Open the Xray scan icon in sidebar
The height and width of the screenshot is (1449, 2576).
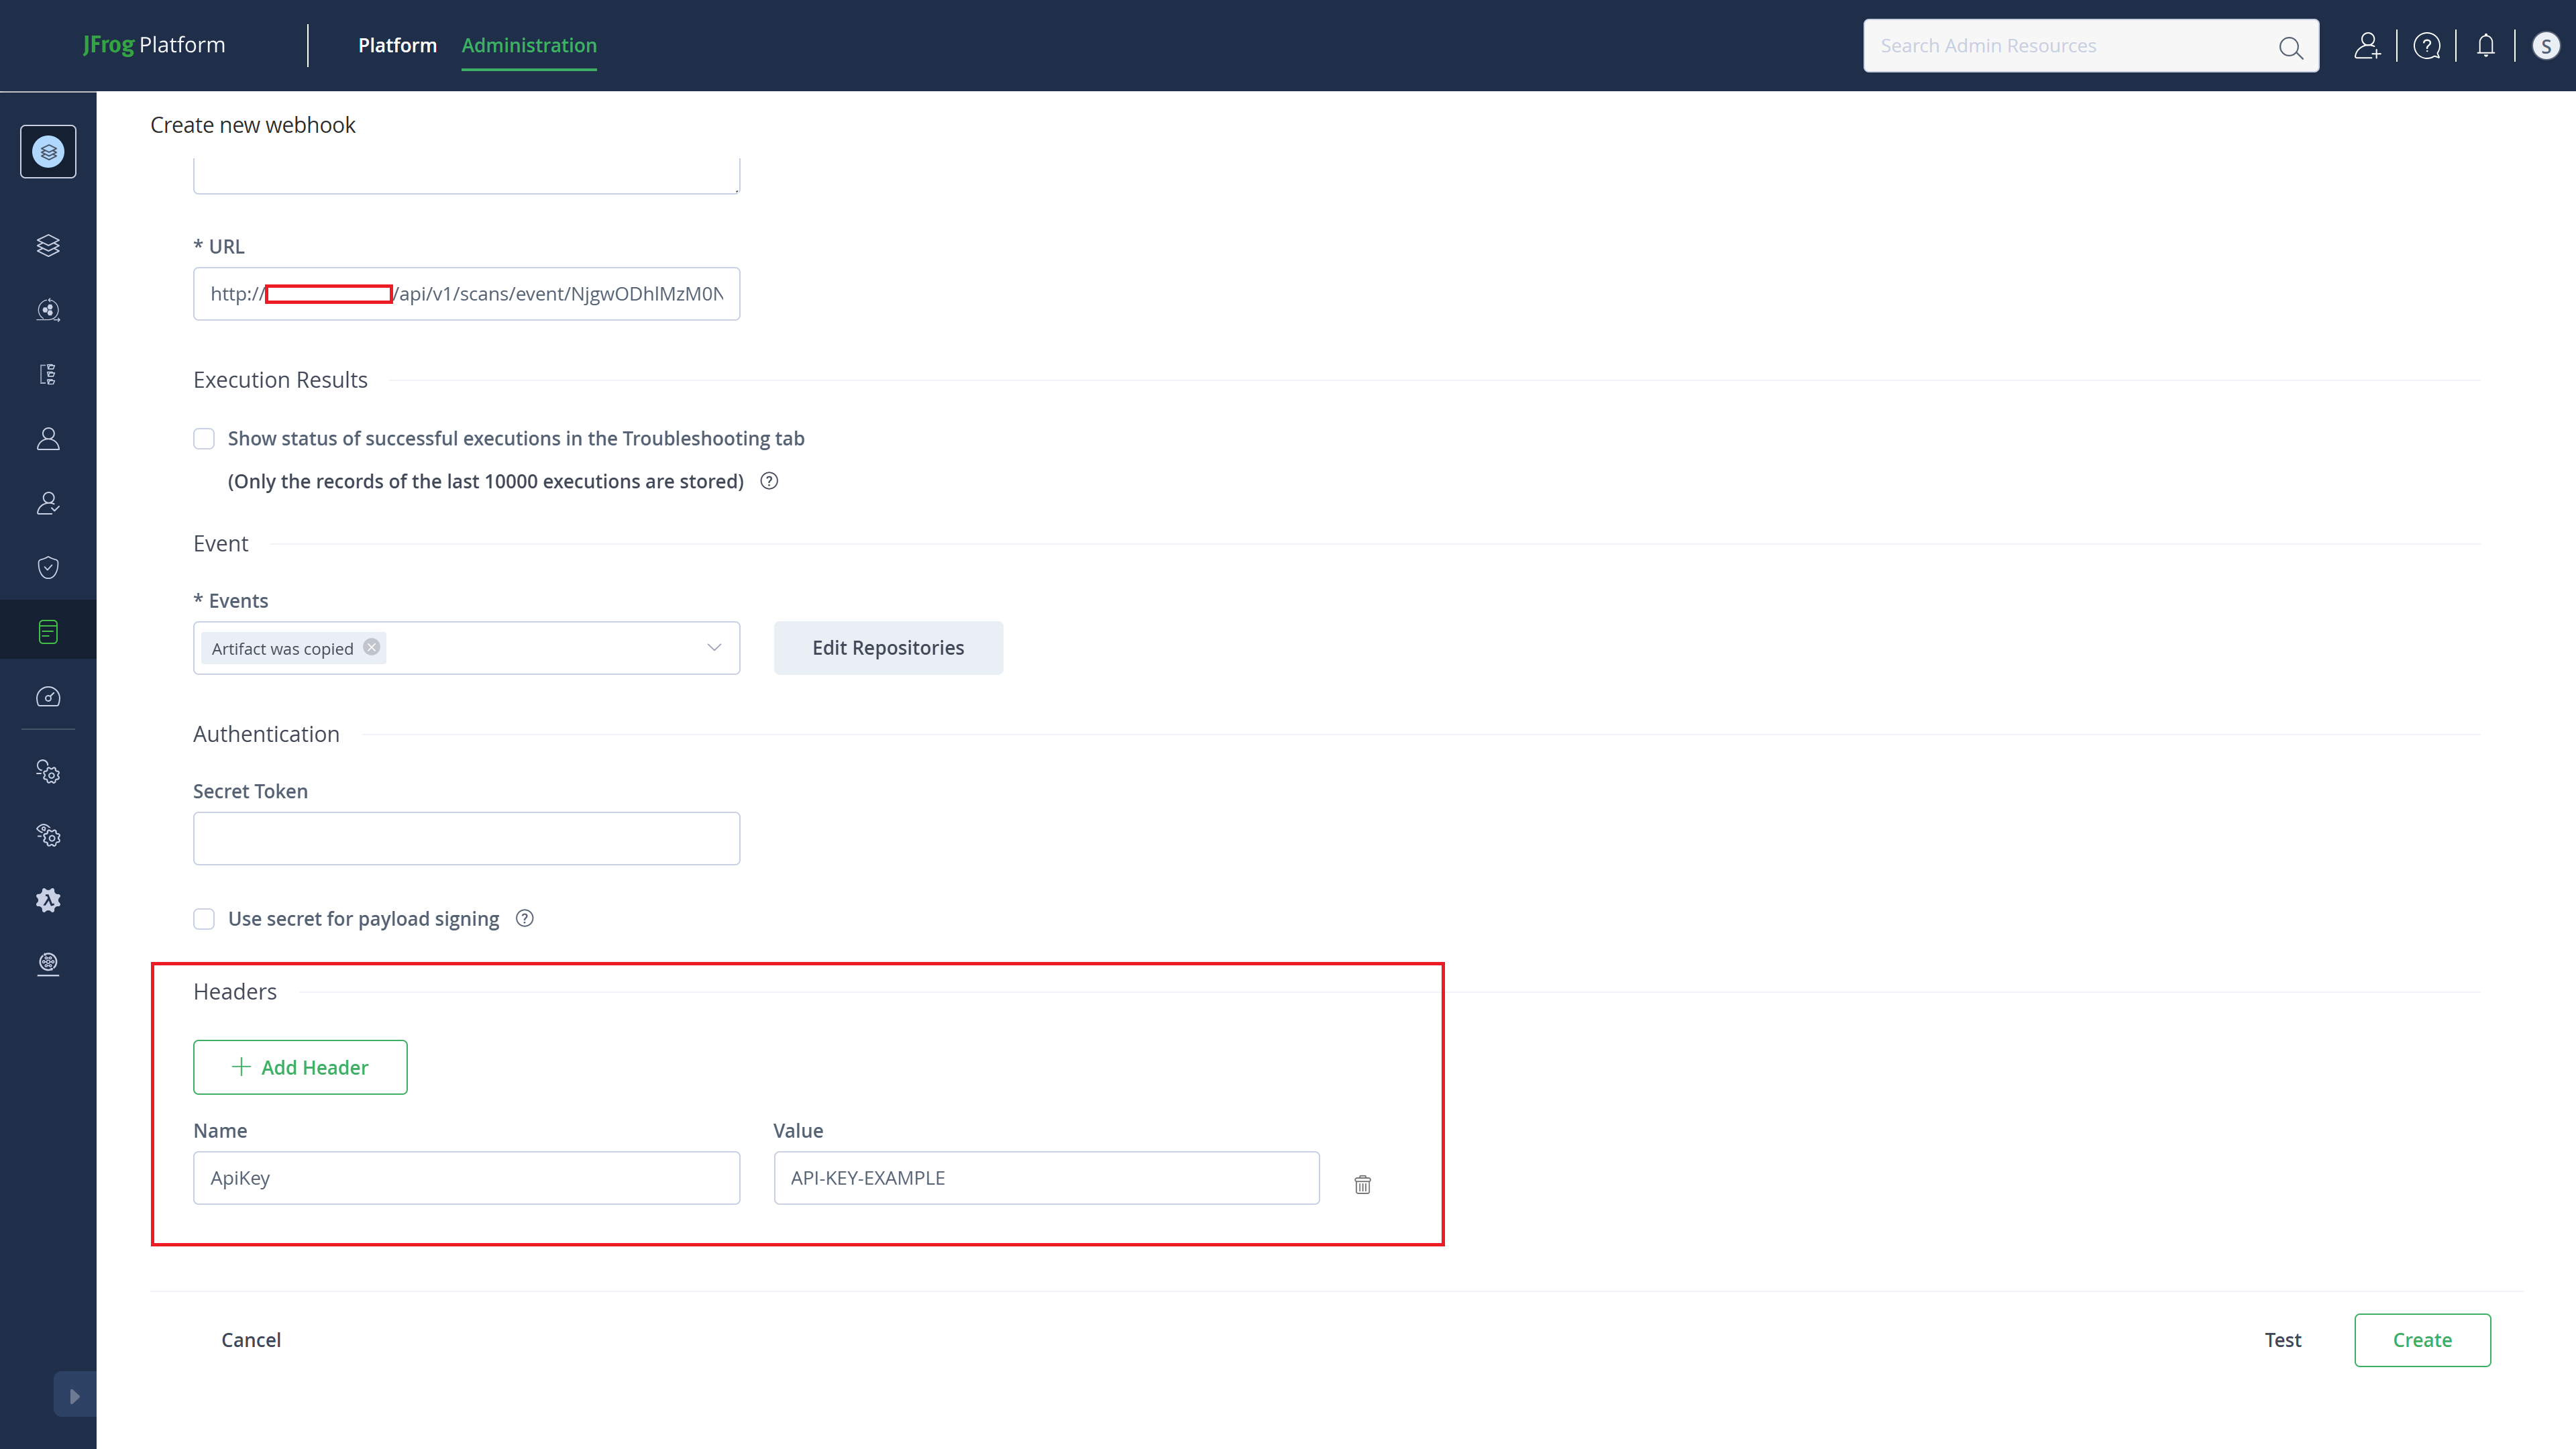(x=48, y=310)
